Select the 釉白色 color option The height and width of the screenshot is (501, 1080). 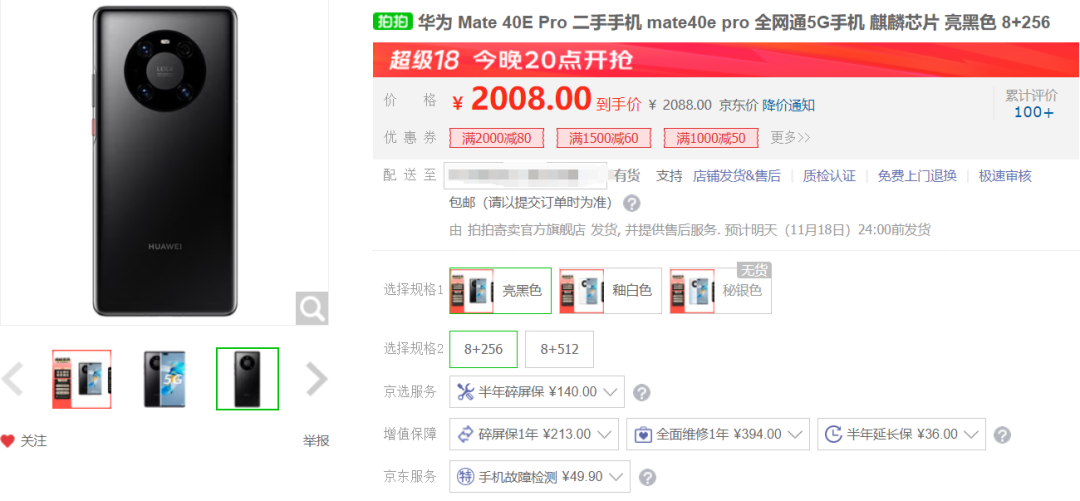click(x=610, y=291)
